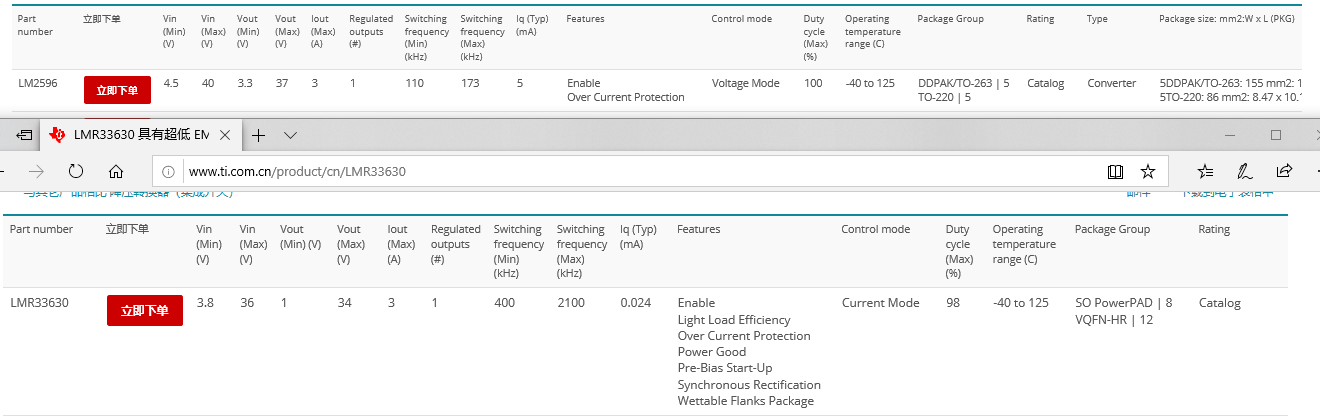Close the LMR33630 tab
The width and height of the screenshot is (1320, 416).
[225, 134]
